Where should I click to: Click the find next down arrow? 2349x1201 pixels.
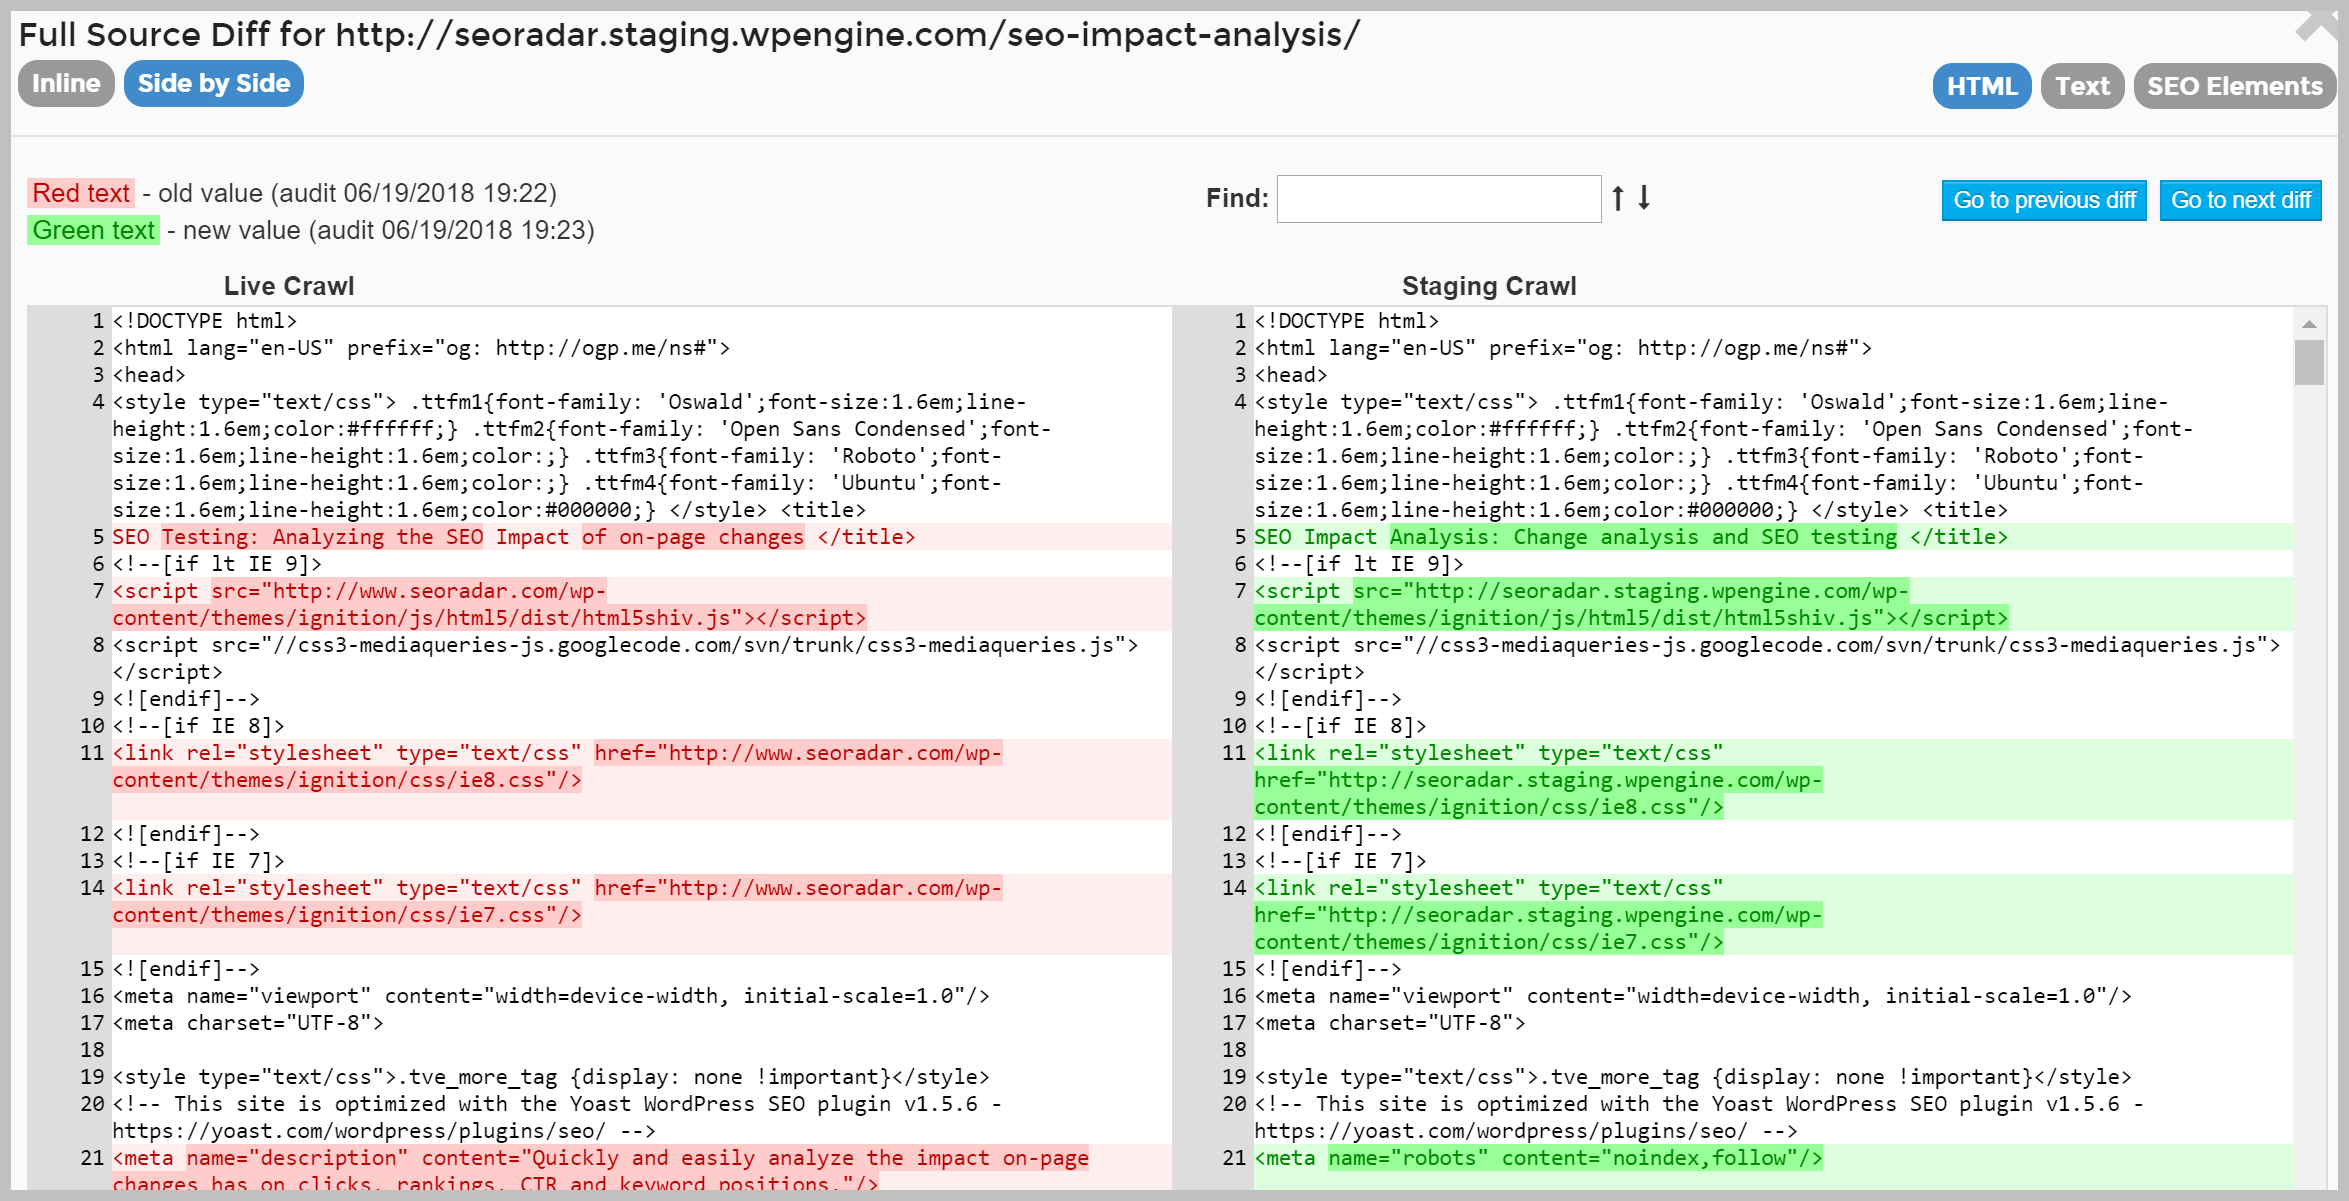click(x=1644, y=198)
